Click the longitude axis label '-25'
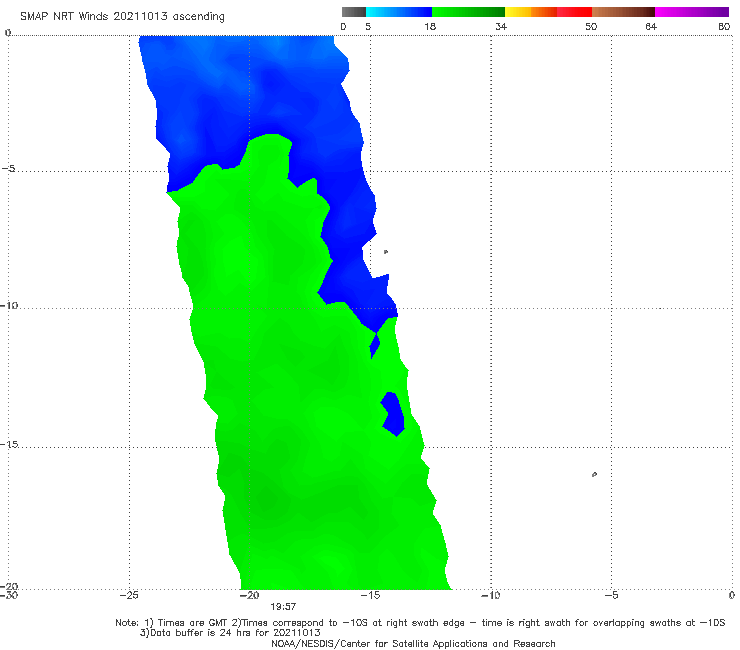 coord(129,595)
